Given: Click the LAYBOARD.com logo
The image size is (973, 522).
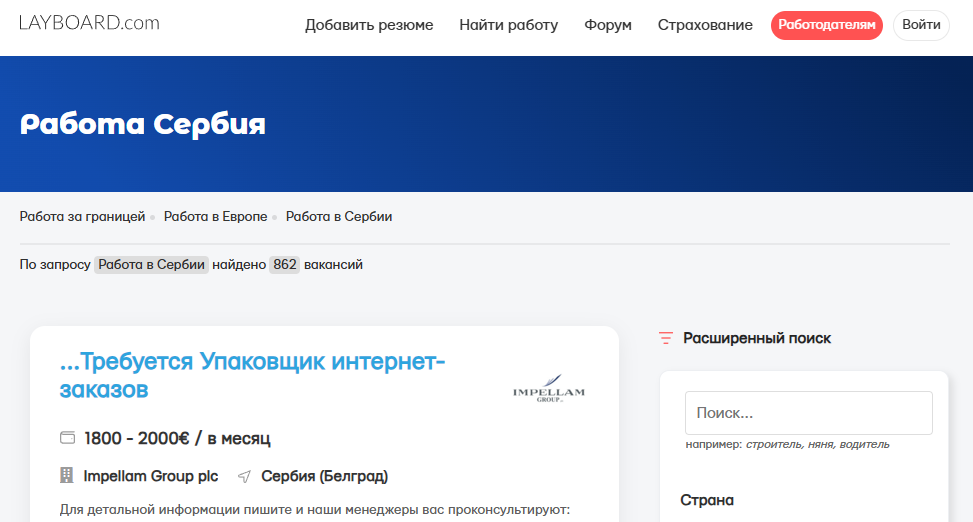Looking at the screenshot, I should click(x=89, y=23).
